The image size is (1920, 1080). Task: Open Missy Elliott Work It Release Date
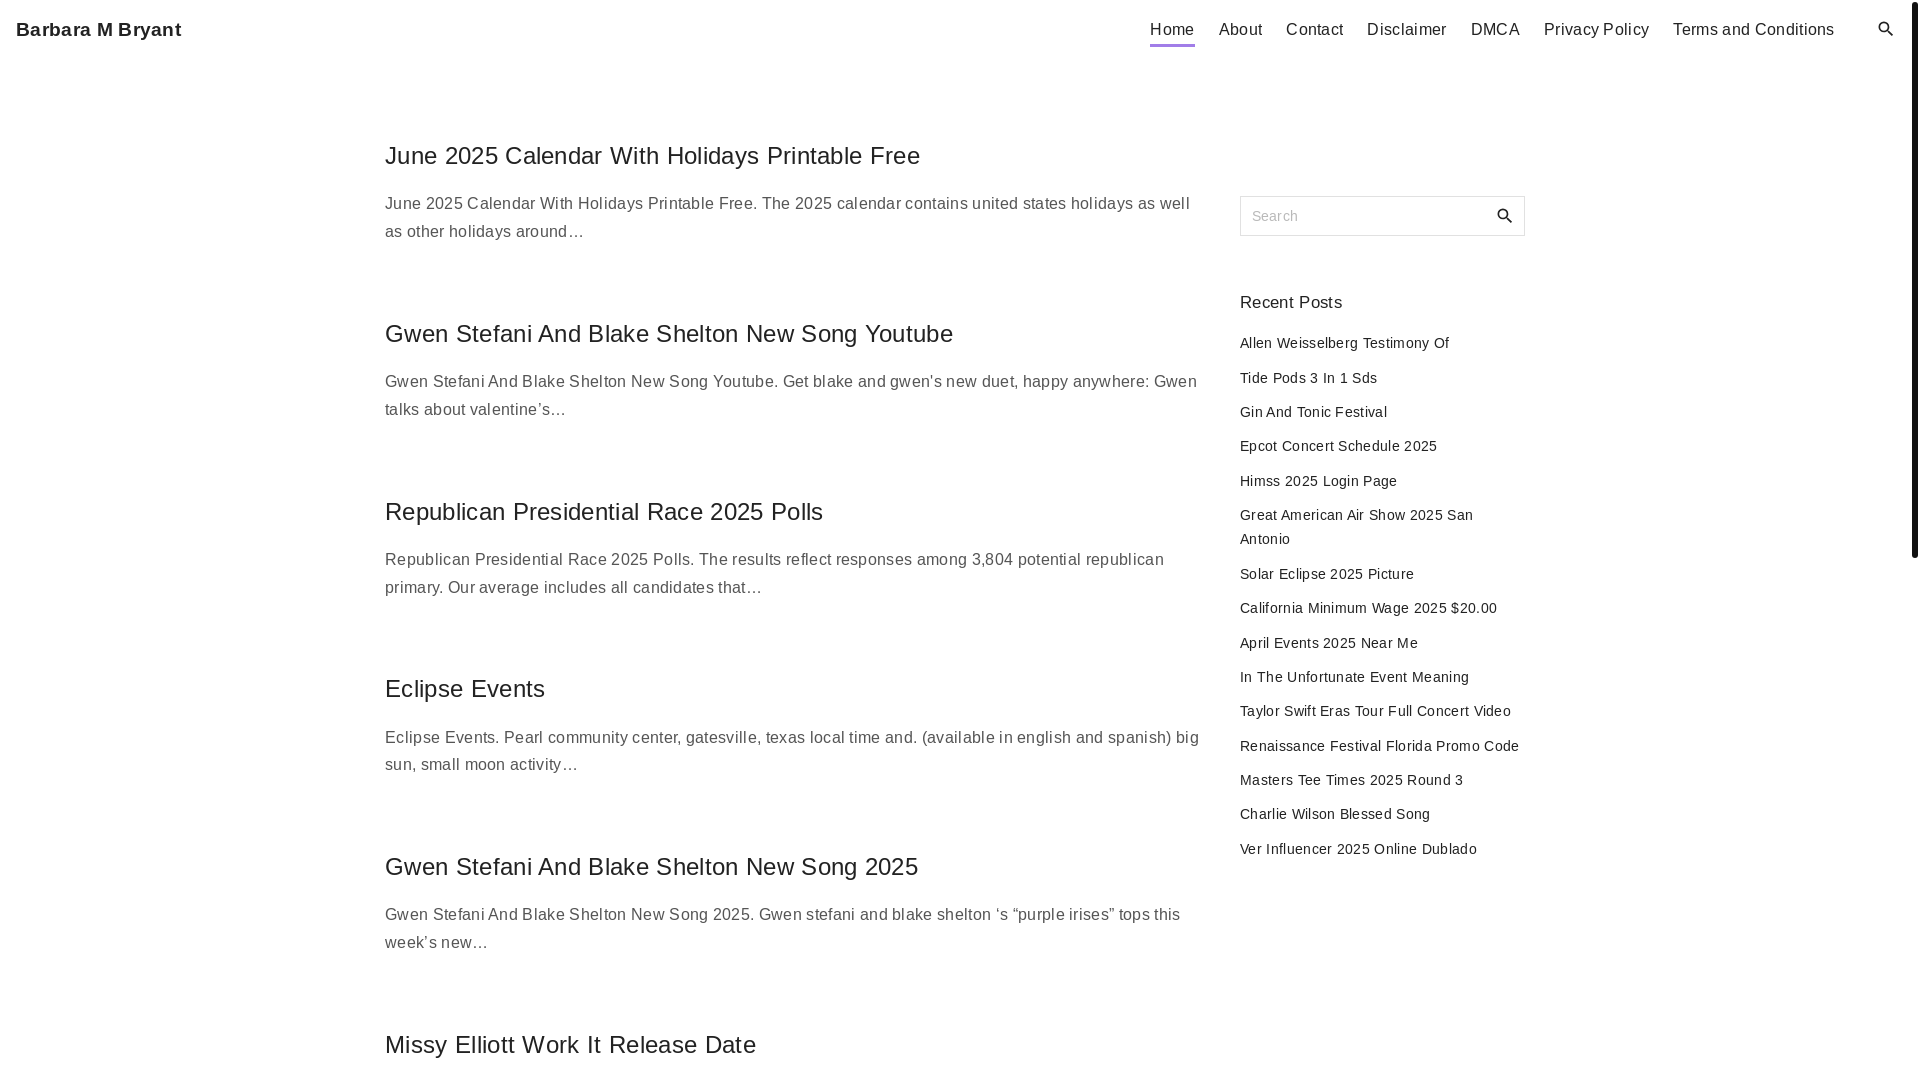click(x=570, y=1045)
